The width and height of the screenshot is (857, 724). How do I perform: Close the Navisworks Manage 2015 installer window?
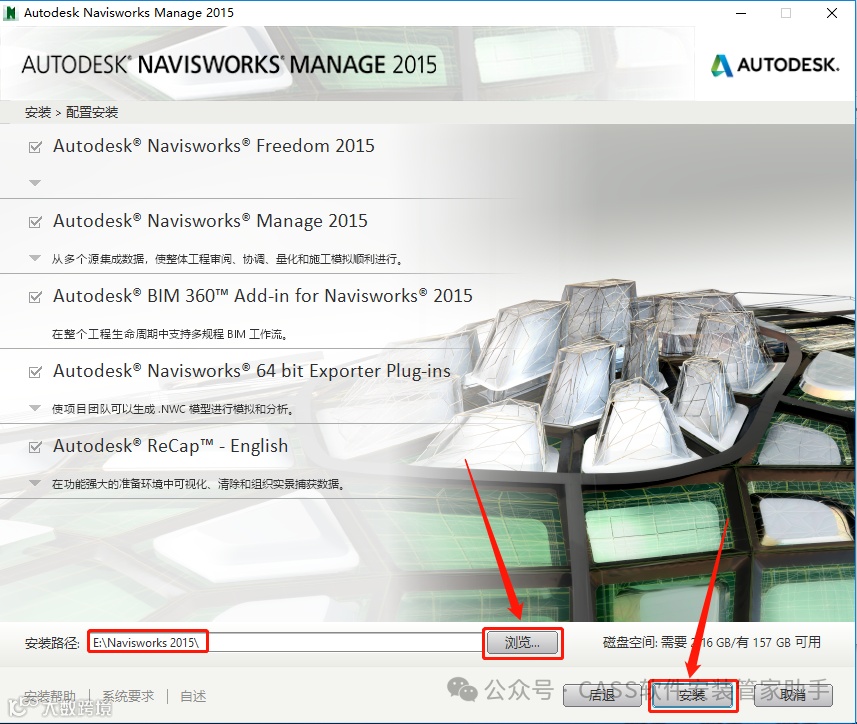click(x=832, y=13)
